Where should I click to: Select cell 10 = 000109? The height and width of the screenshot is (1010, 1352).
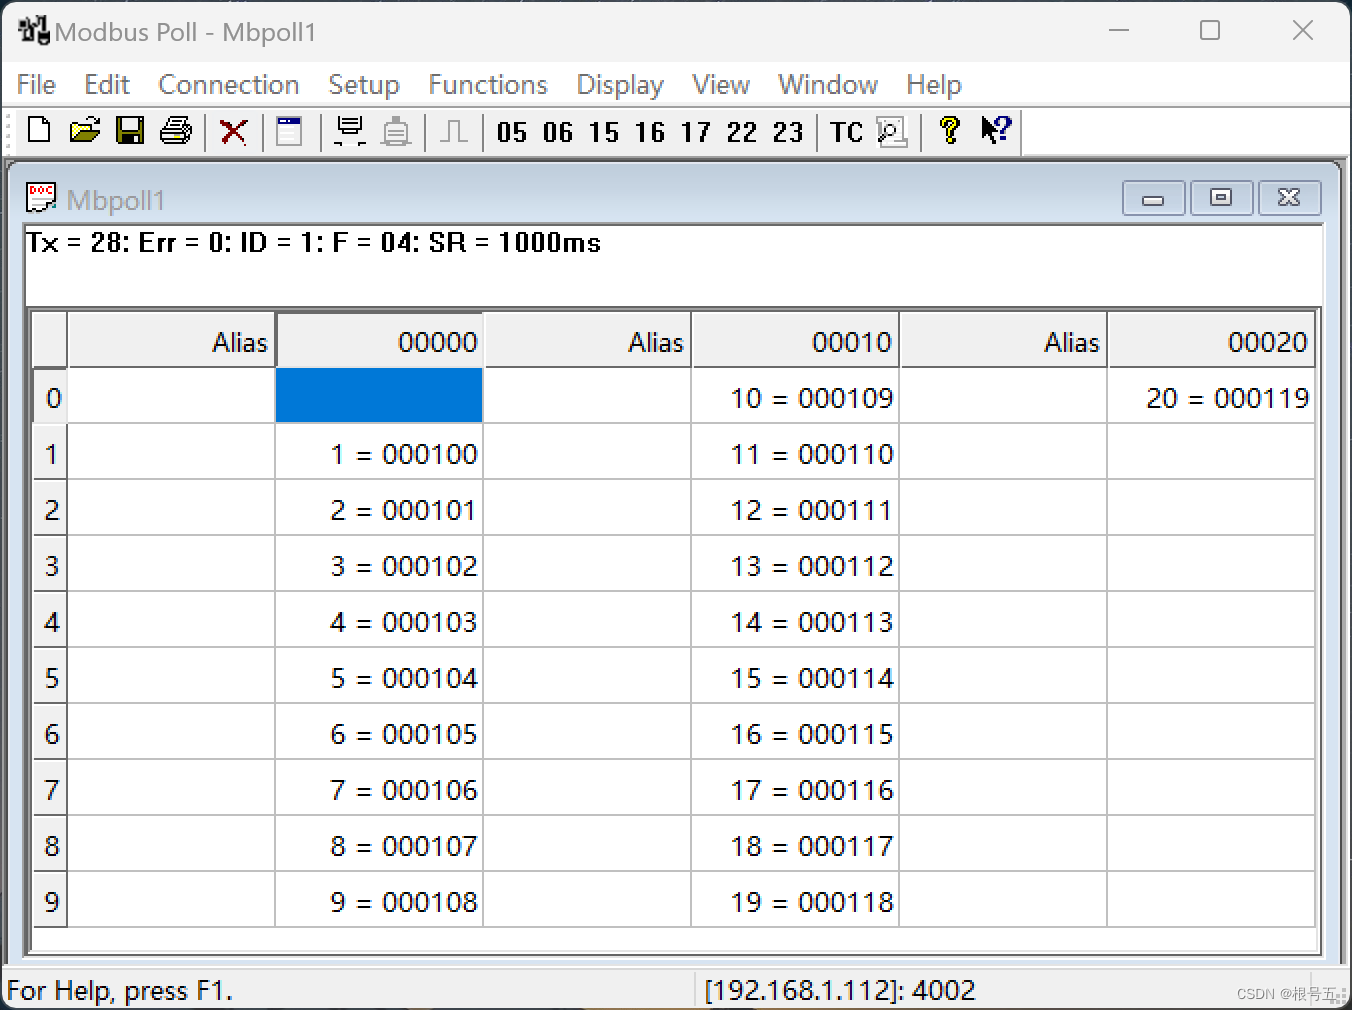pos(795,397)
